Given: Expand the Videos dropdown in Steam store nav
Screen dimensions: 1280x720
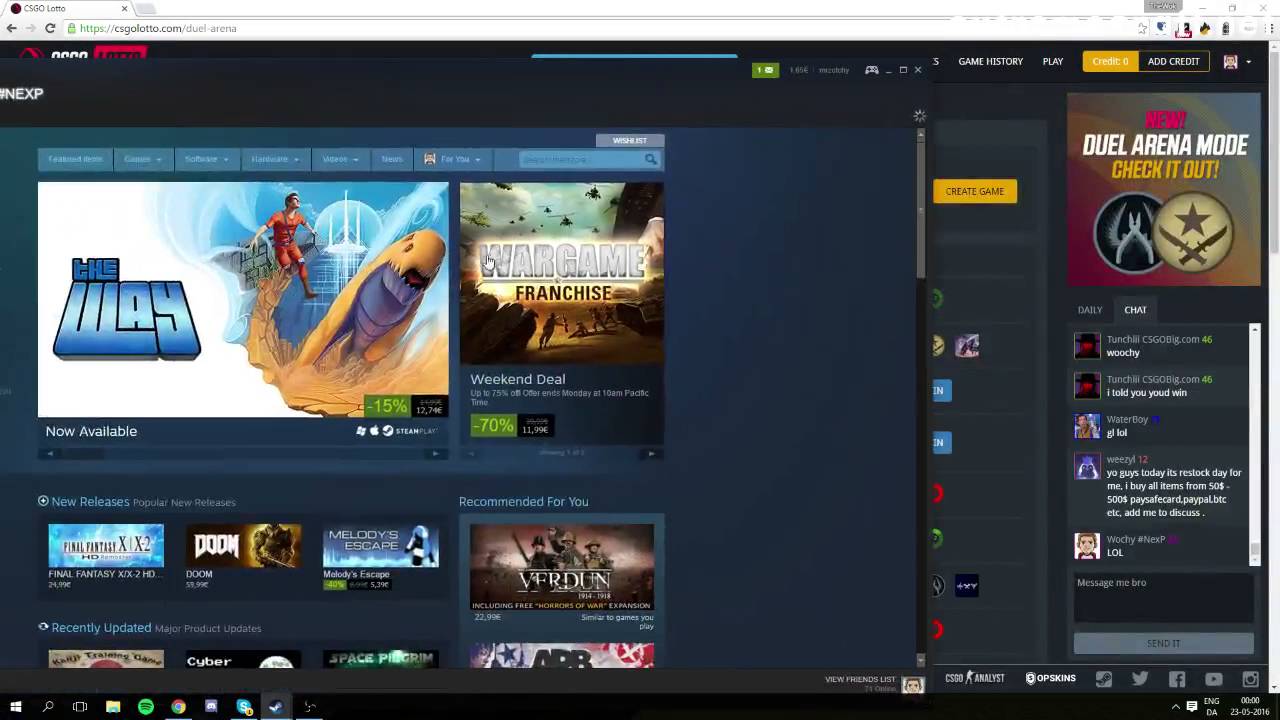Looking at the screenshot, I should (340, 159).
